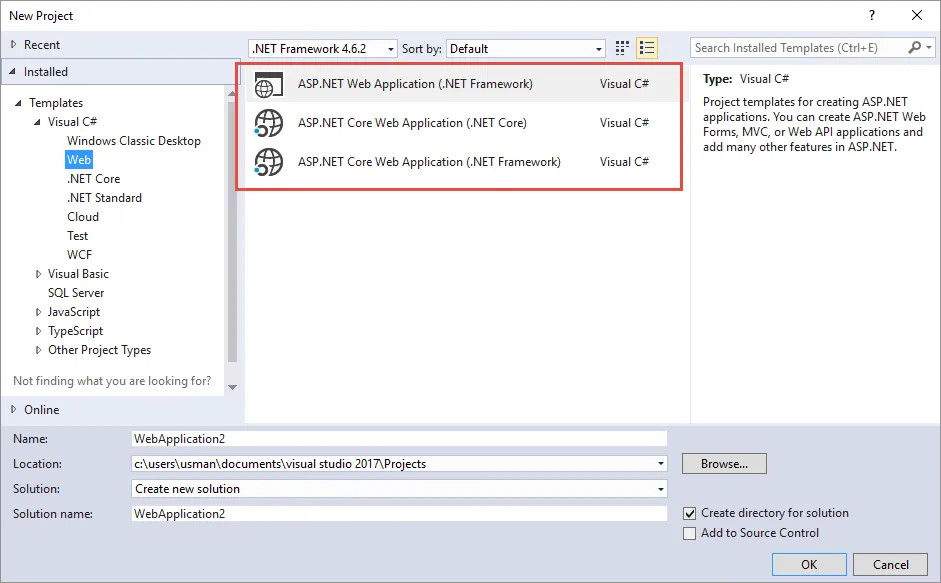This screenshot has width=941, height=583.
Task: Select ASP.NET Web Application (.NET Framework) template
Action: pyautogui.click(x=463, y=84)
